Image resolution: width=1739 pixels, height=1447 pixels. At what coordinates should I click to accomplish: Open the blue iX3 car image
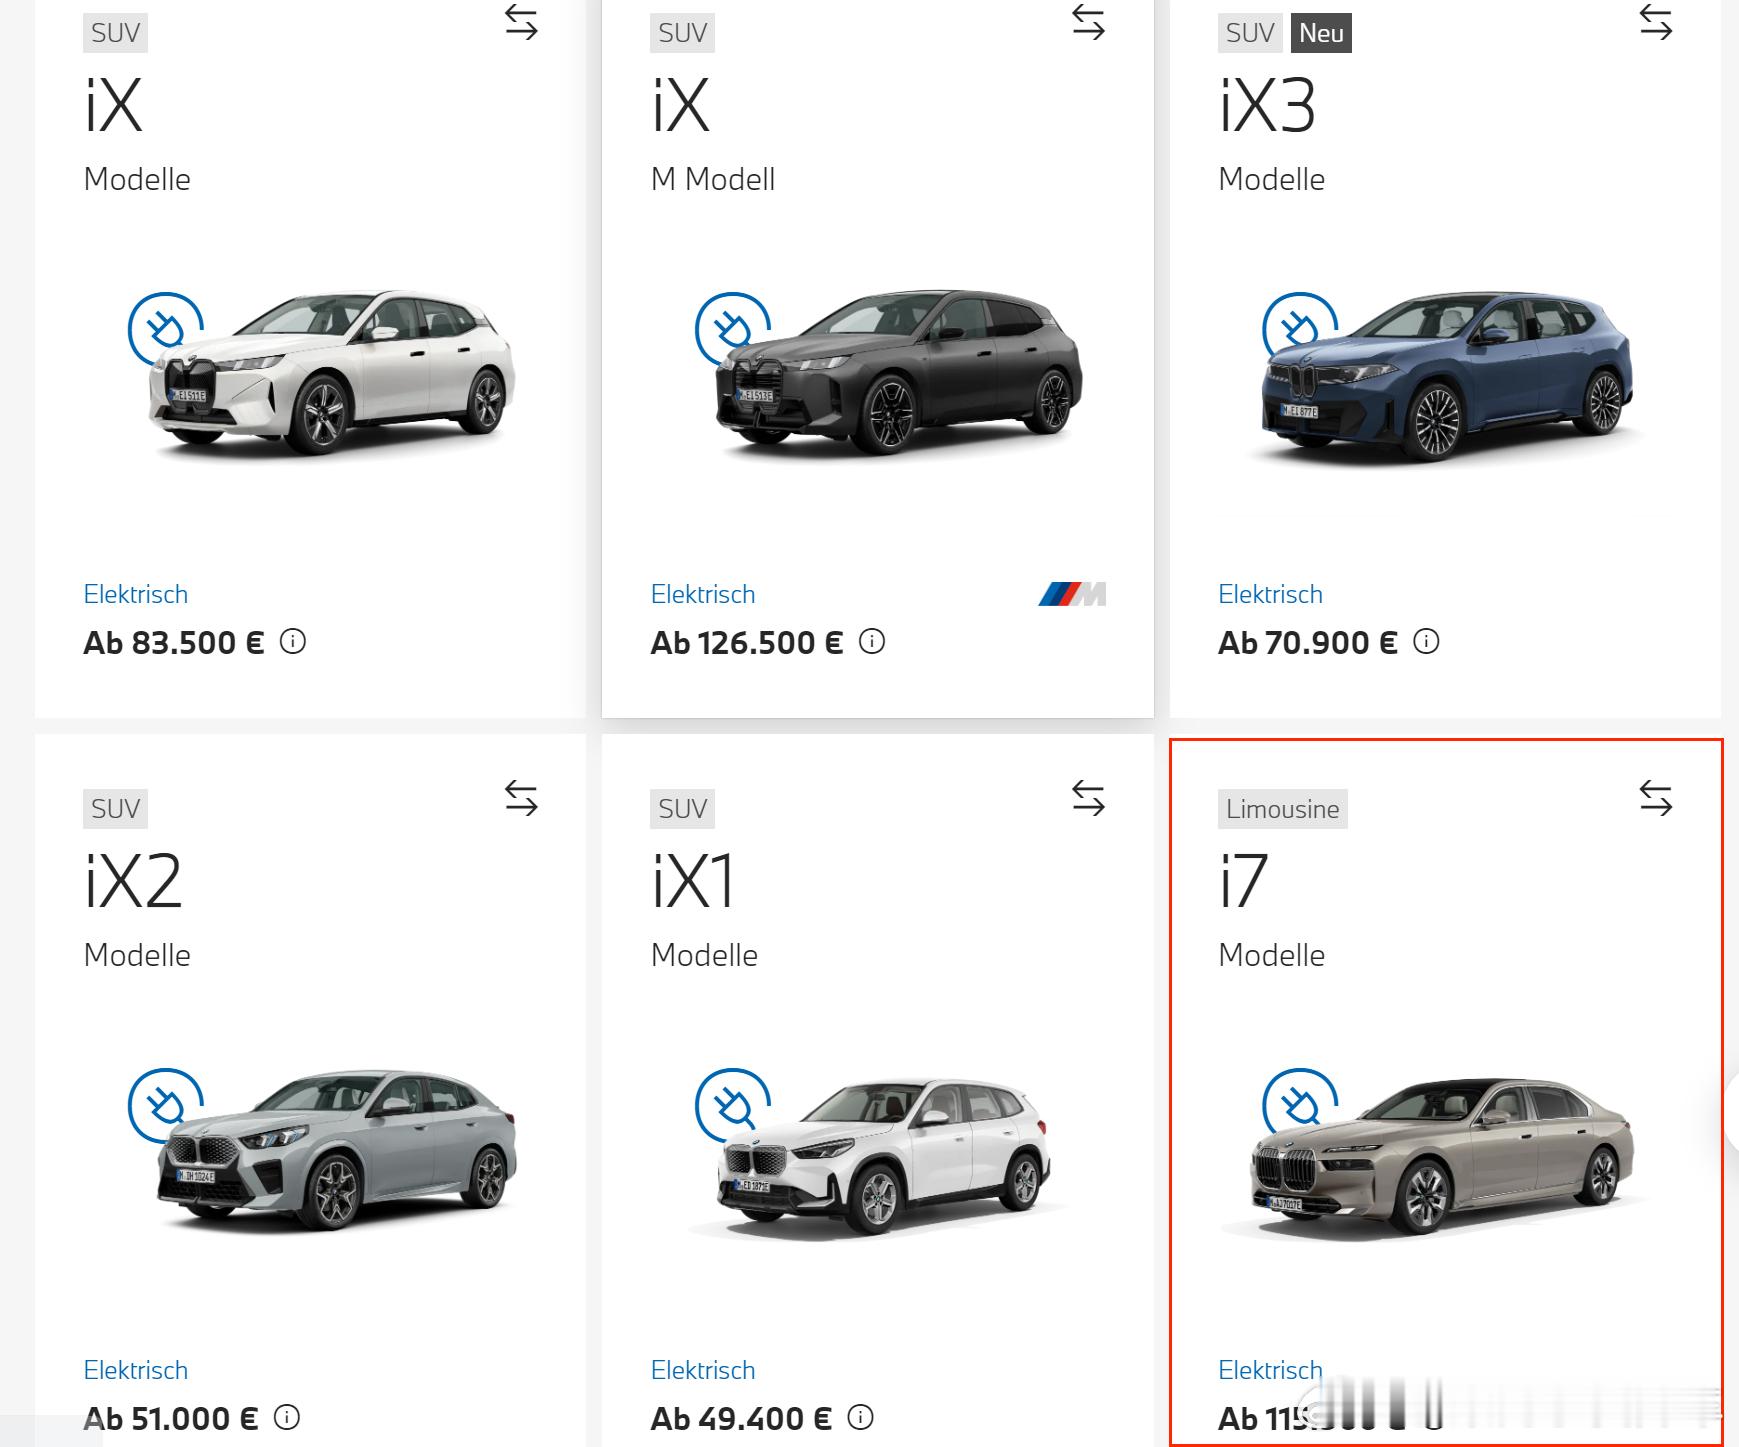pyautogui.click(x=1445, y=377)
